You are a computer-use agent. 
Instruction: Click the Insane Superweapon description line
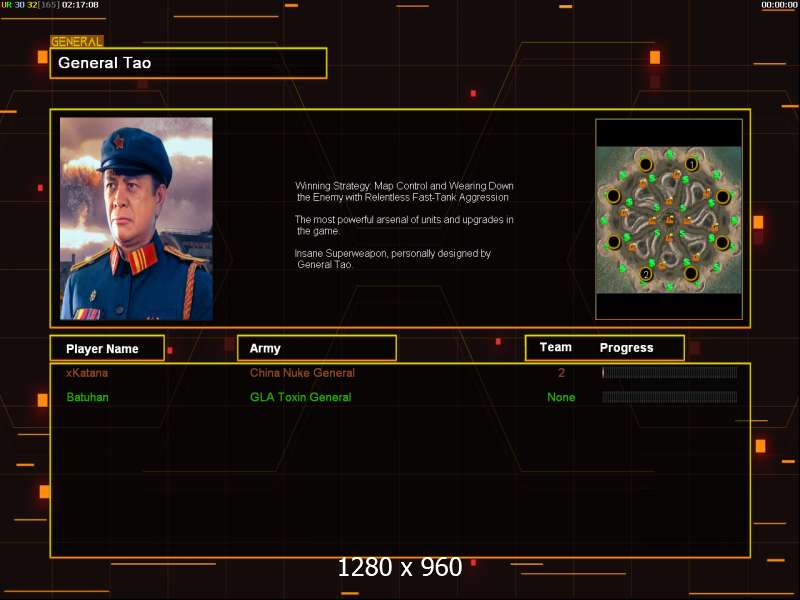(x=393, y=259)
